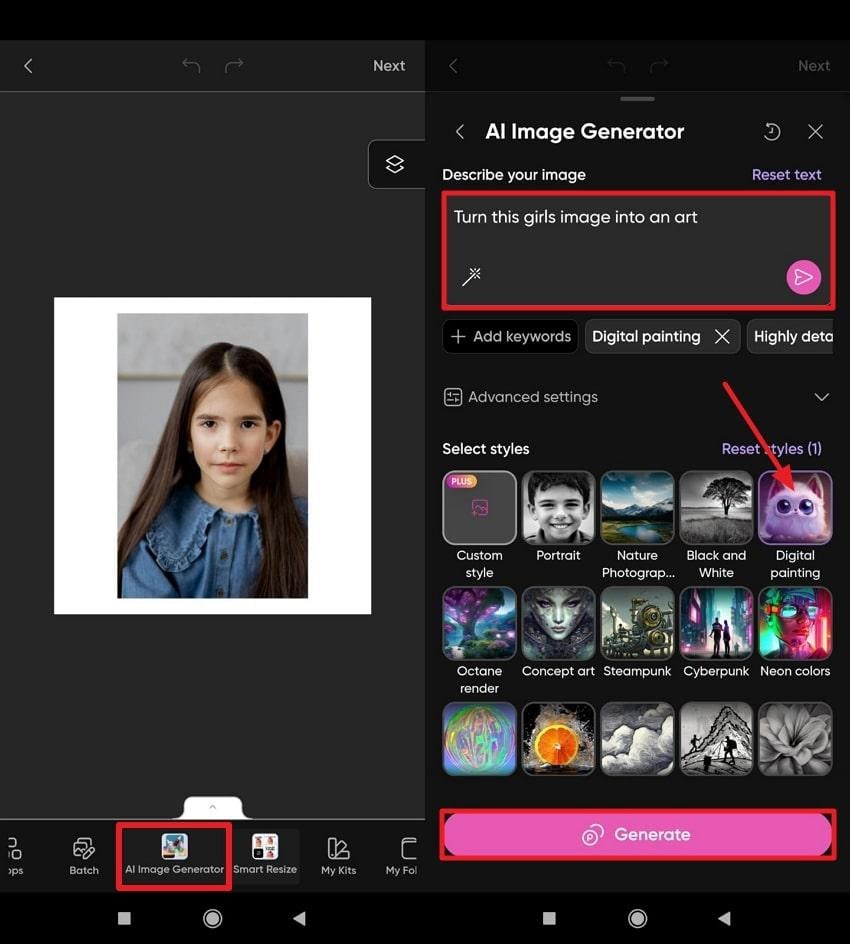
Task: Expand the bottom toolbar handle chevron
Action: coord(212,807)
